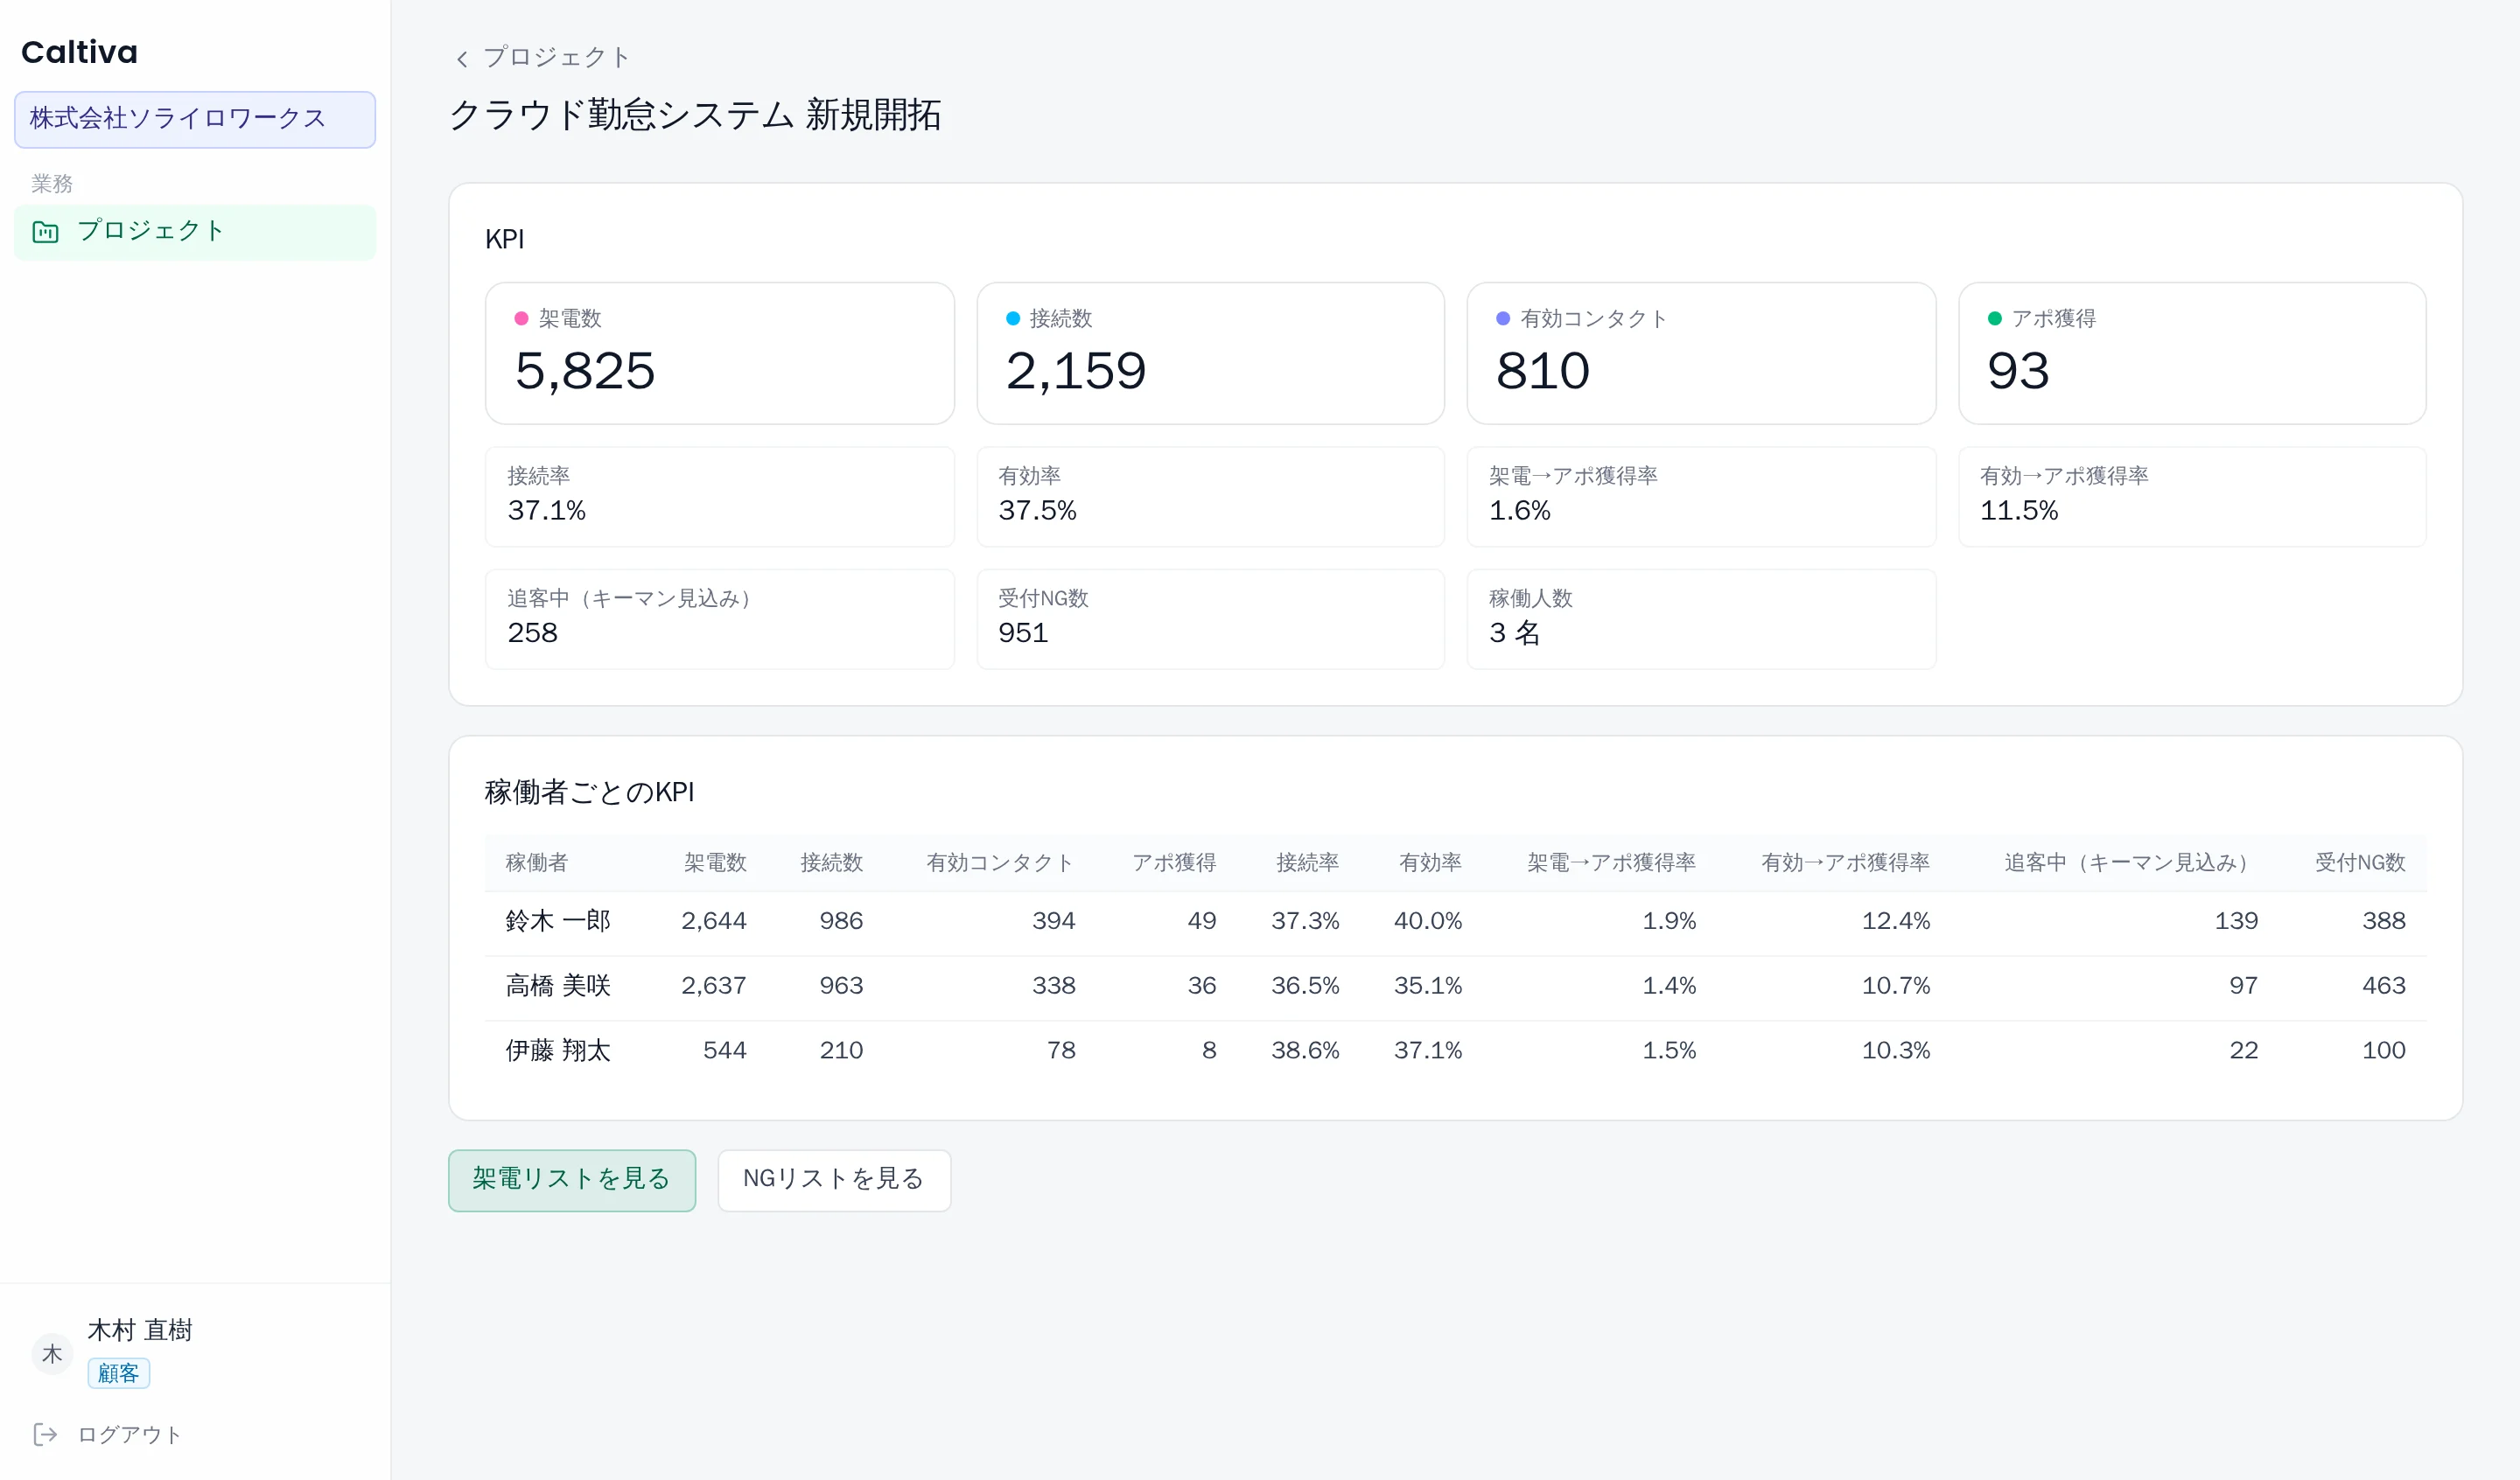Select the 鈴木 一郎 table row
The height and width of the screenshot is (1480, 2520).
[1455, 921]
